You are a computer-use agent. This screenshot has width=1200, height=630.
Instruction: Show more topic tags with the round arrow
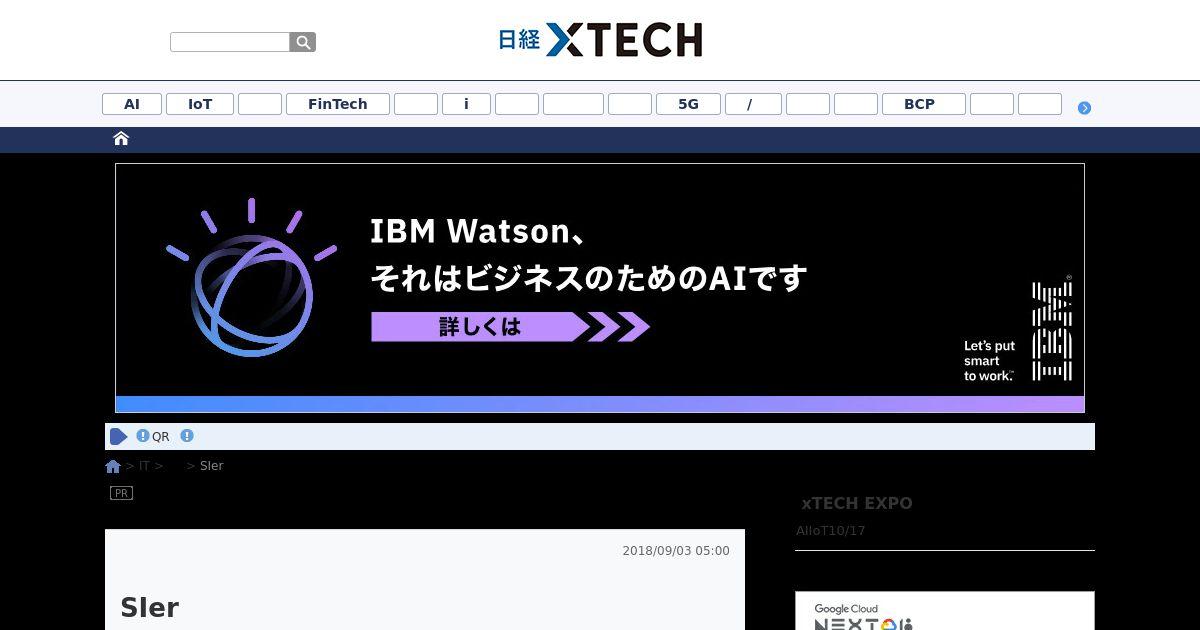point(1084,108)
